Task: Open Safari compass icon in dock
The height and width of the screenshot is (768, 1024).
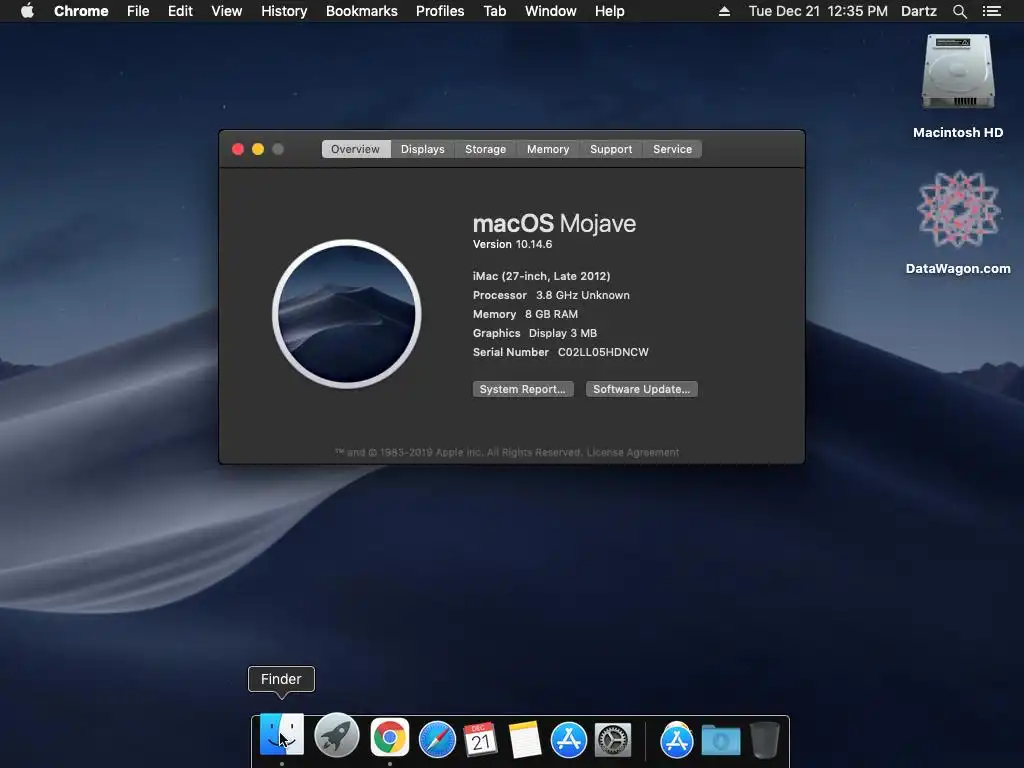Action: pyautogui.click(x=437, y=739)
